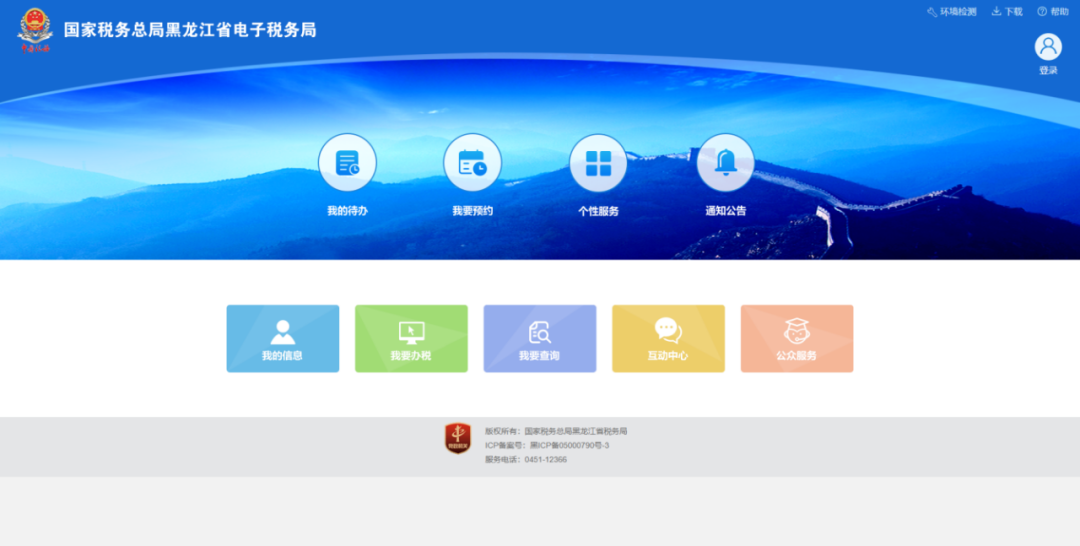Click the 个性服务 label text
The height and width of the screenshot is (546, 1080).
599,211
